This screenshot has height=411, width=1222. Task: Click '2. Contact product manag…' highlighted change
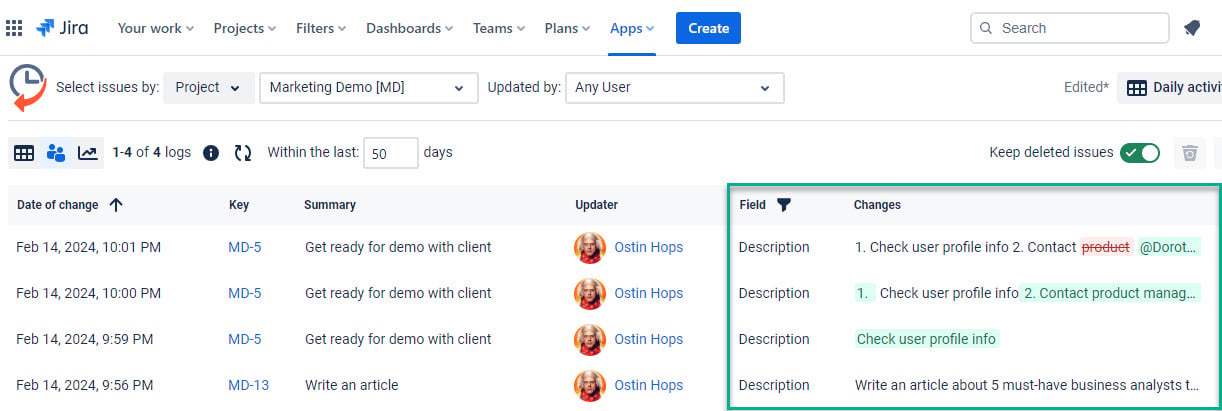pyautogui.click(x=1110, y=293)
